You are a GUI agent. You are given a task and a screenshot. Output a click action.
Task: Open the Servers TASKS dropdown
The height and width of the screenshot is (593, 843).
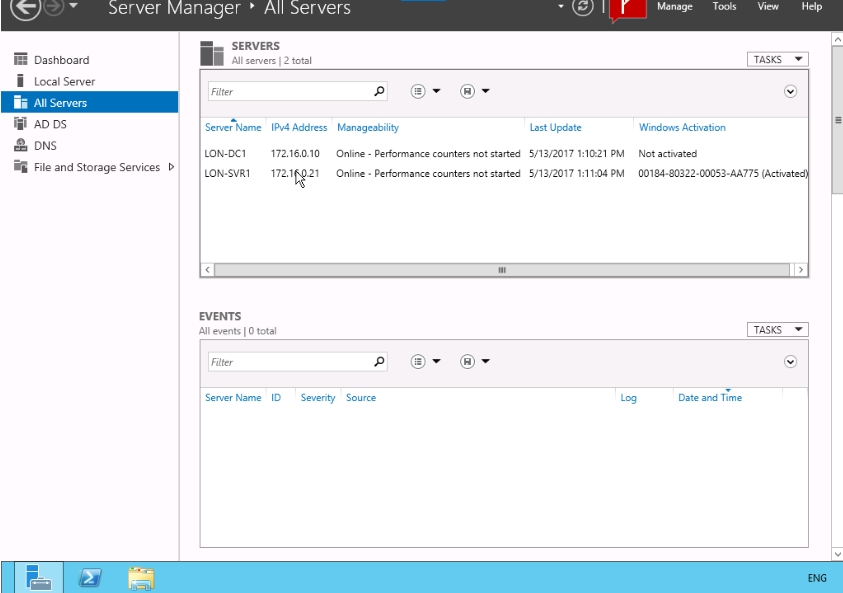[x=777, y=59]
